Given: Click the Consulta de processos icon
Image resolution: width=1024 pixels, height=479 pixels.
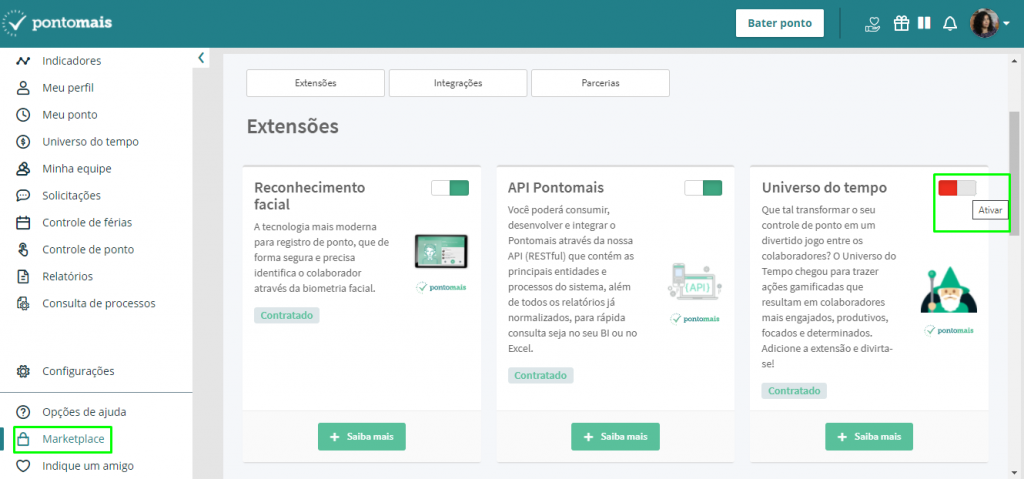Looking at the screenshot, I should pyautogui.click(x=24, y=303).
